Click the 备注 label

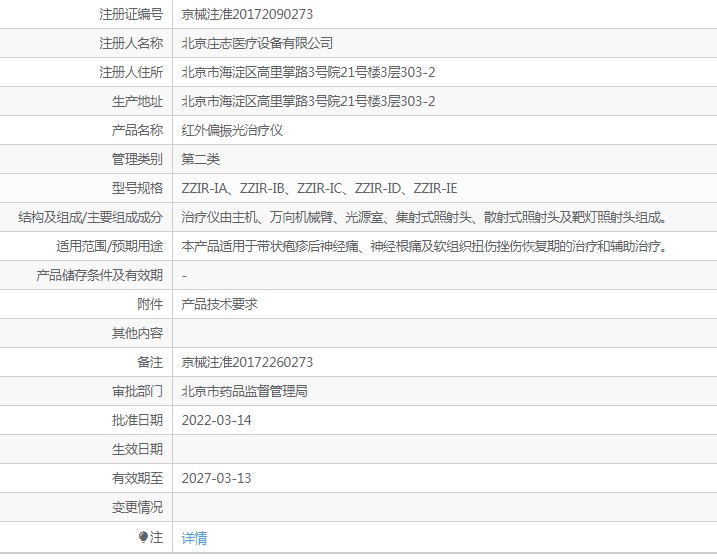click(150, 362)
